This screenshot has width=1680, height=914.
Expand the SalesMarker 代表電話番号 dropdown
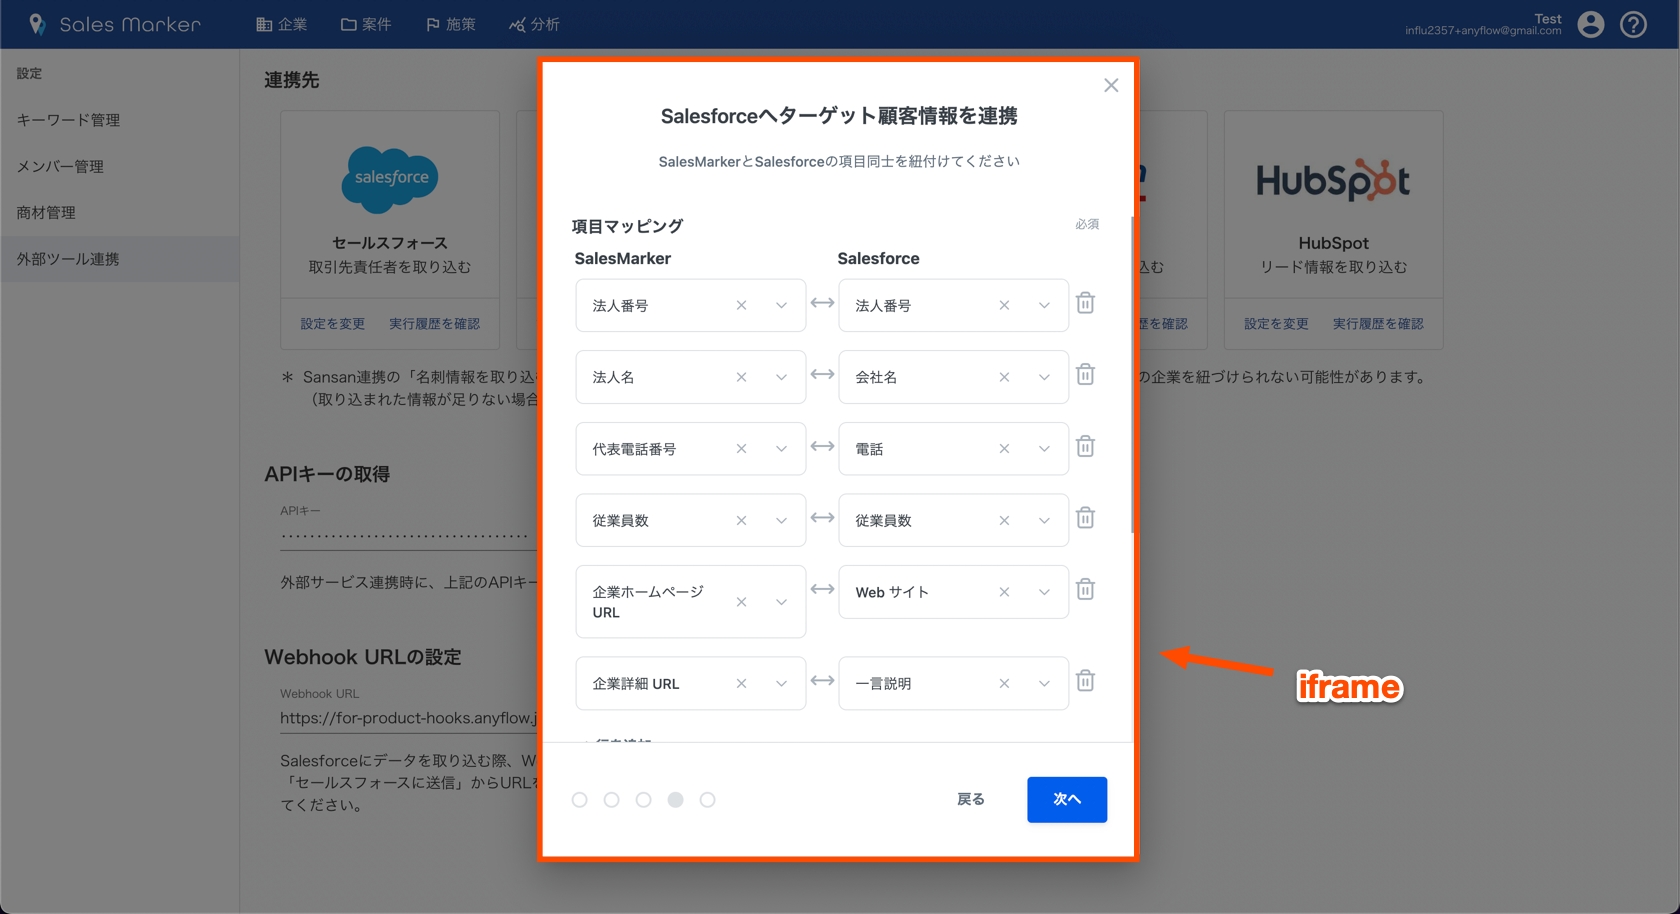point(781,449)
